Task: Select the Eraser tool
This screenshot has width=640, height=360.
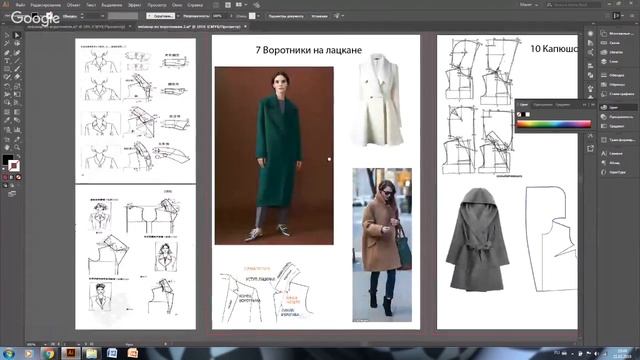Action: click(17, 77)
